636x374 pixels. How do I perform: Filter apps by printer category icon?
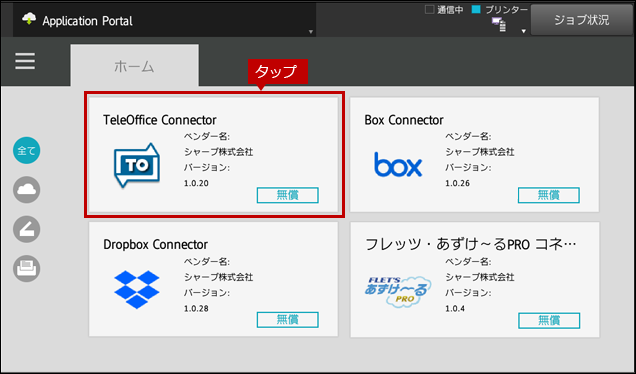[x=26, y=268]
